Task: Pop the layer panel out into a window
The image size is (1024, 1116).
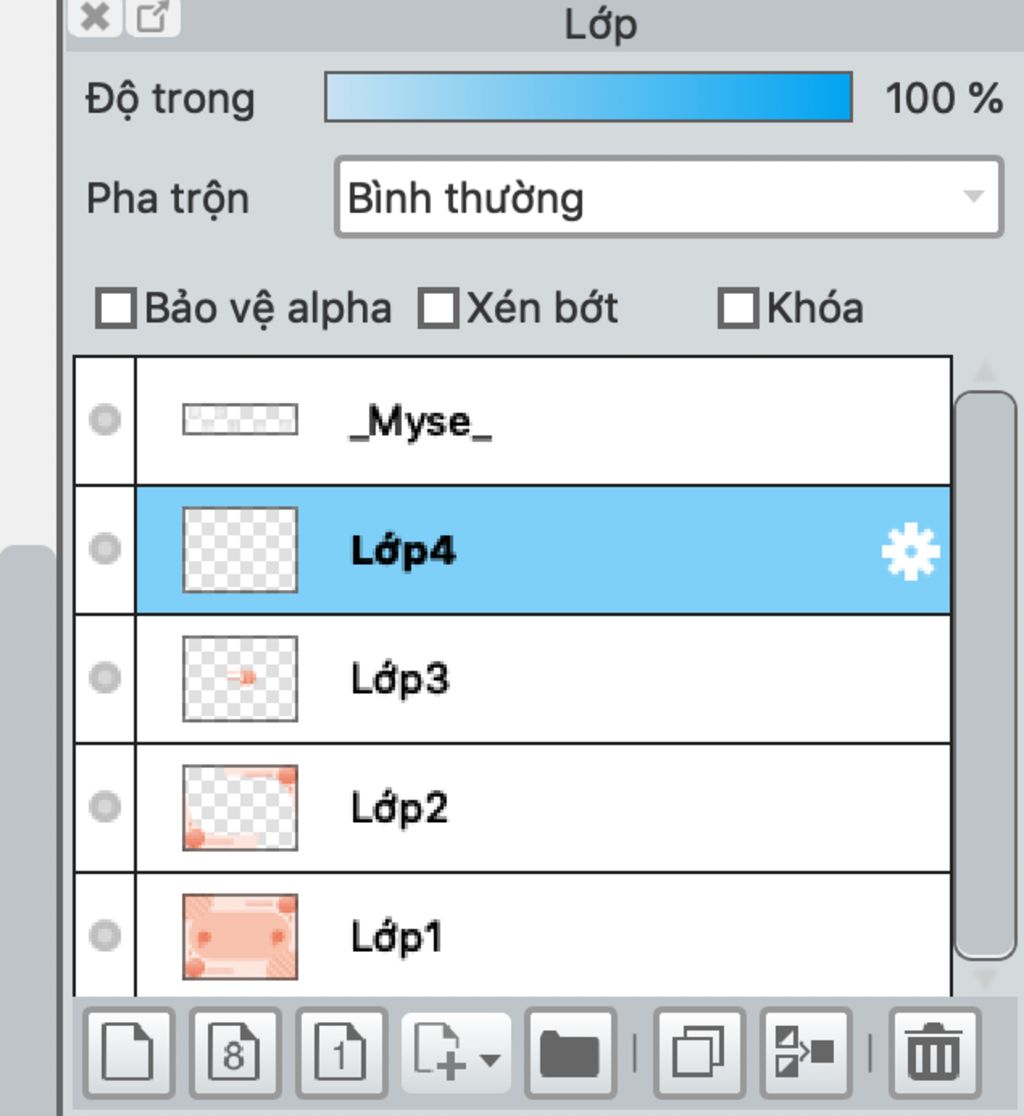Action: coord(152,16)
